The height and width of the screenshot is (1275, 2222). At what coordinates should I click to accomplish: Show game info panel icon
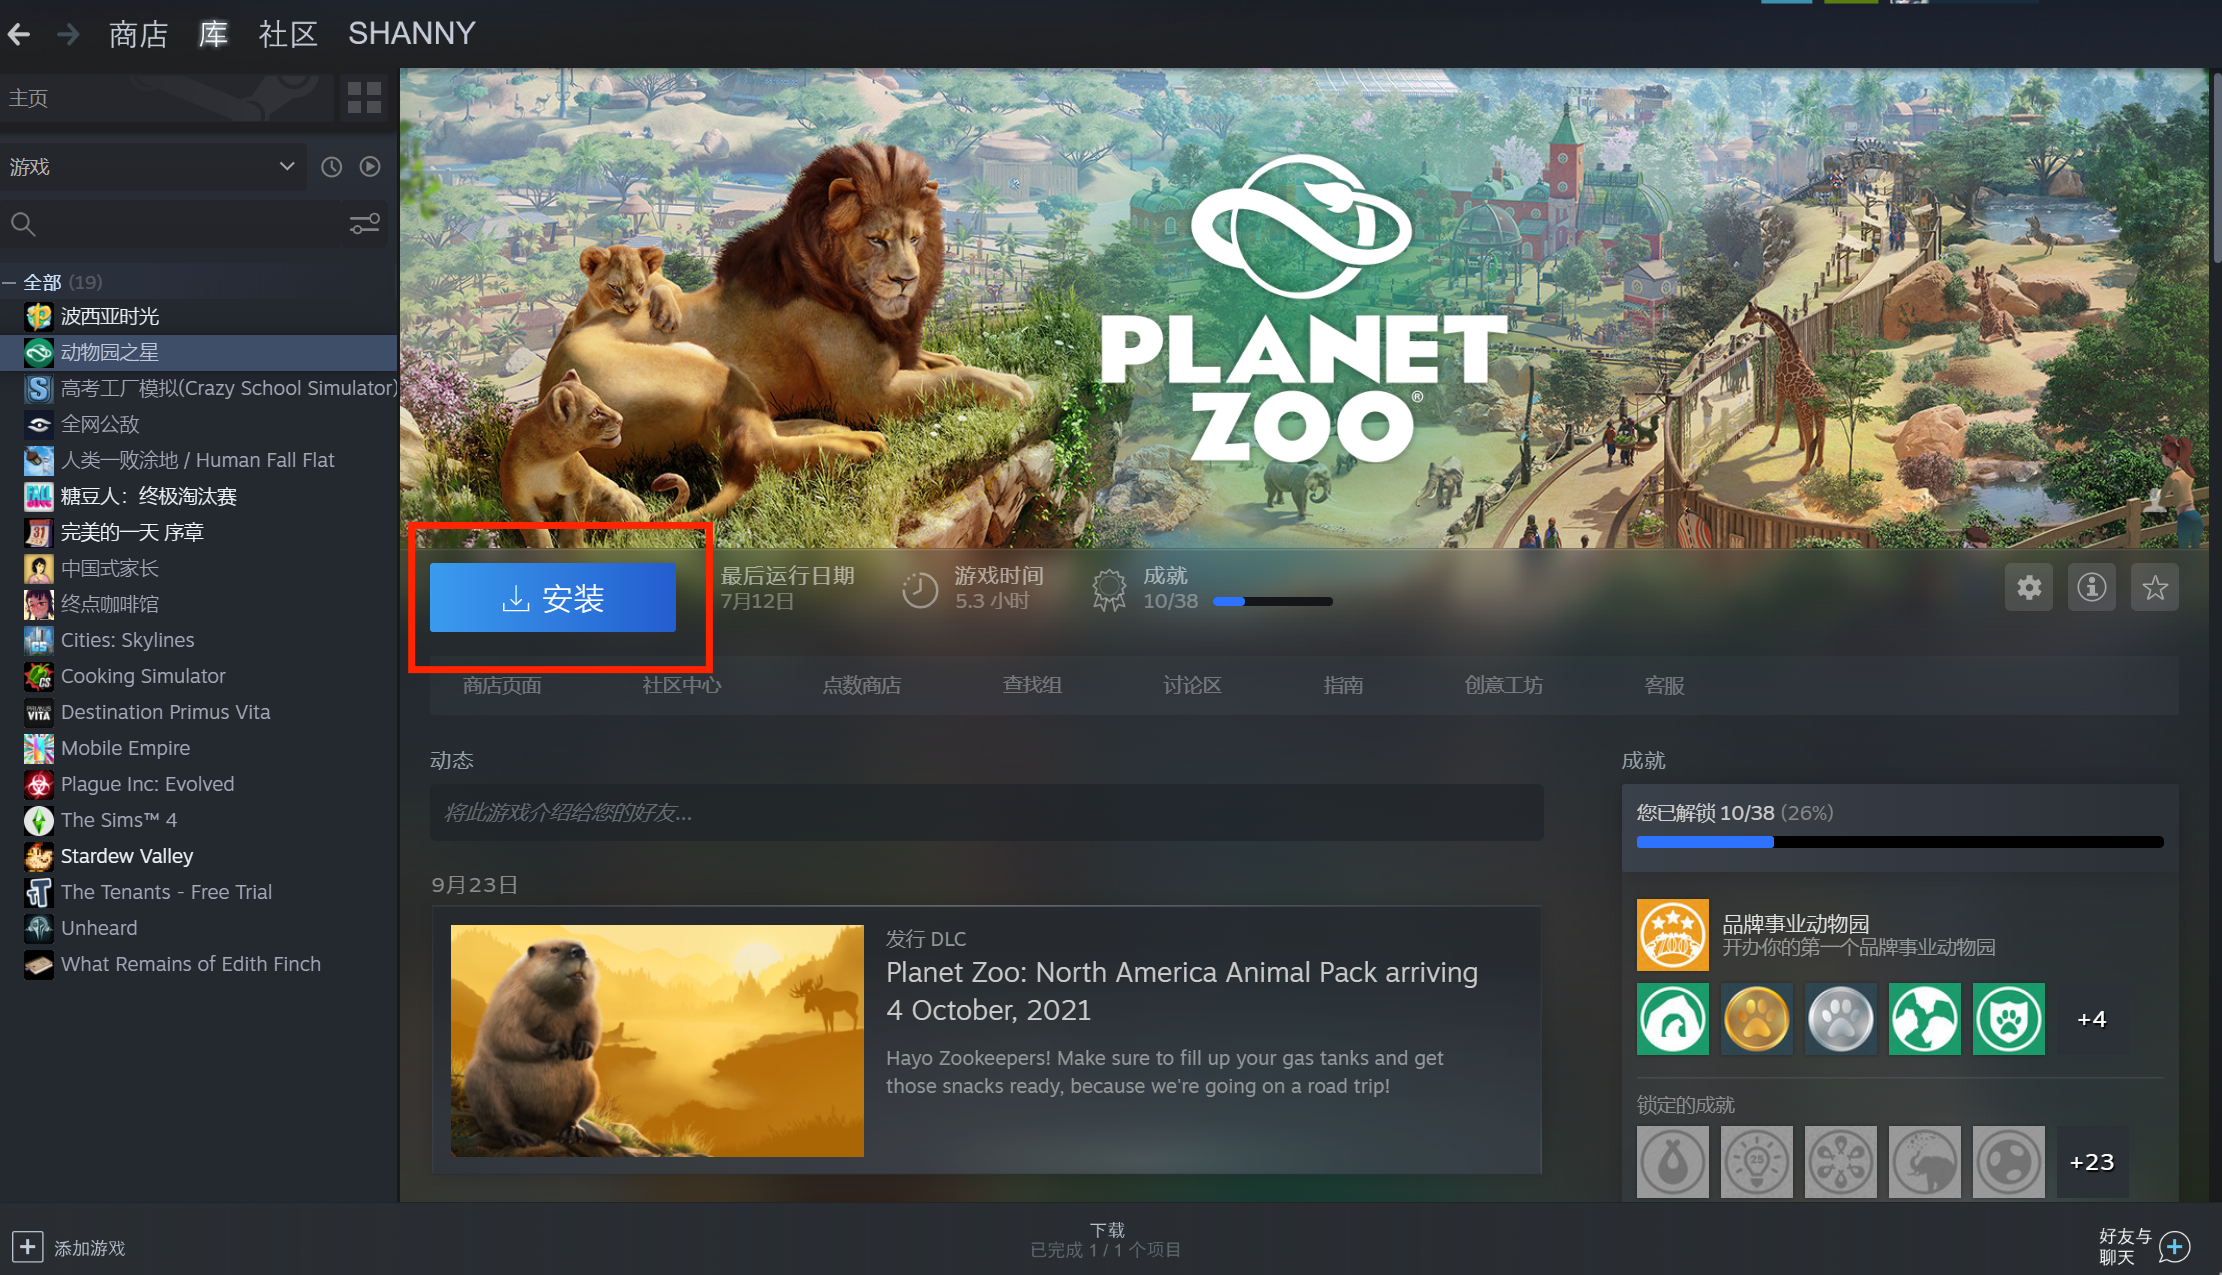coord(2092,587)
